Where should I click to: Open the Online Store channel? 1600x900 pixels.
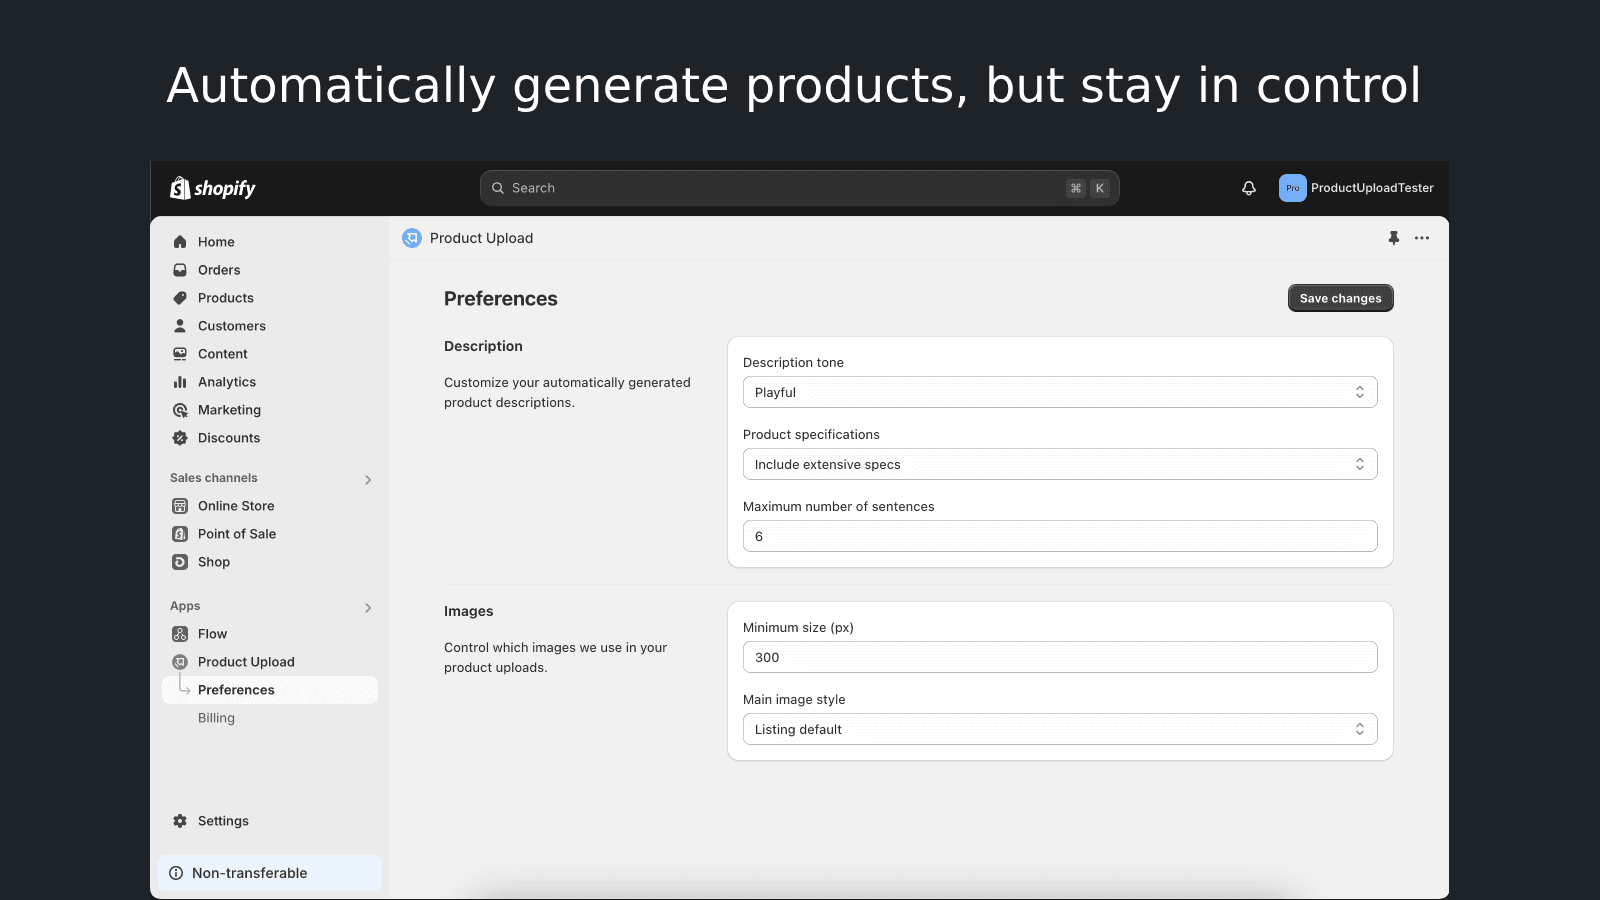pos(236,506)
